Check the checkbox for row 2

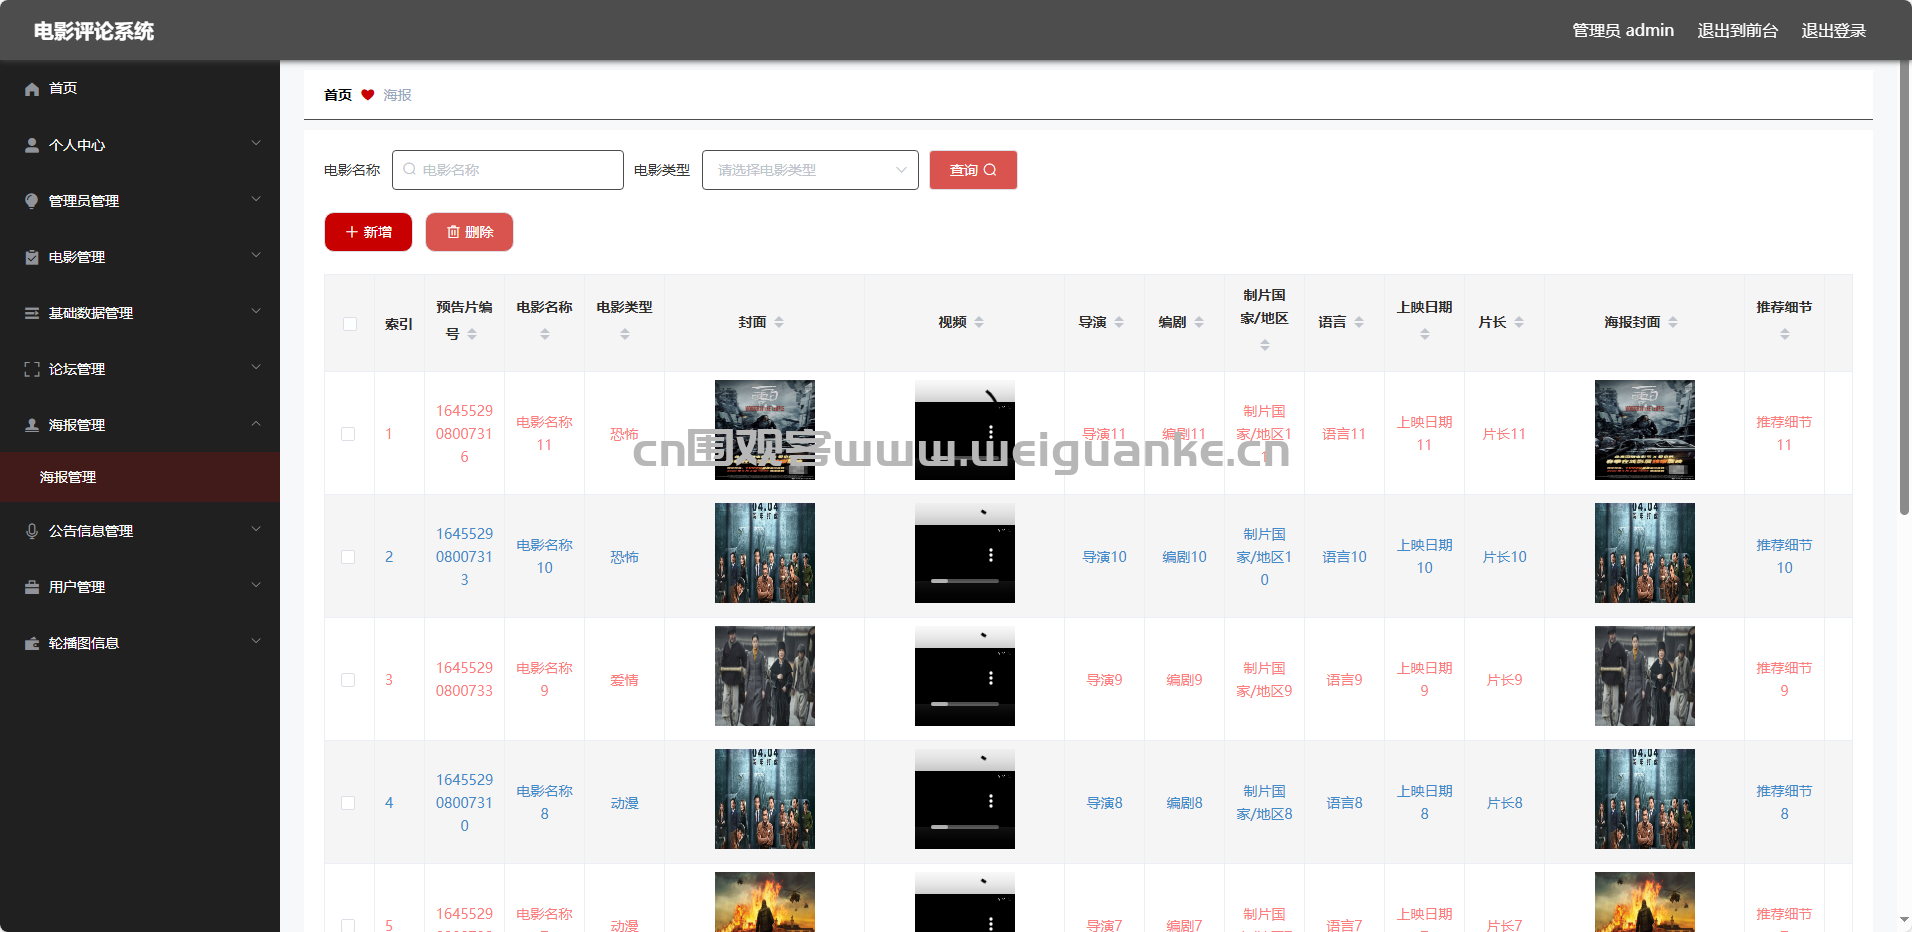pos(348,557)
